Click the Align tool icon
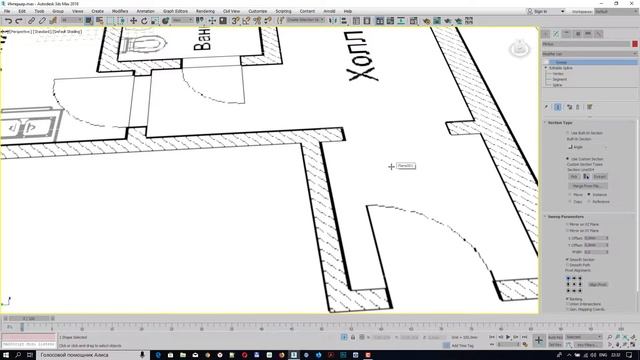Screen dimensions: 640x360 (x=344, y=21)
